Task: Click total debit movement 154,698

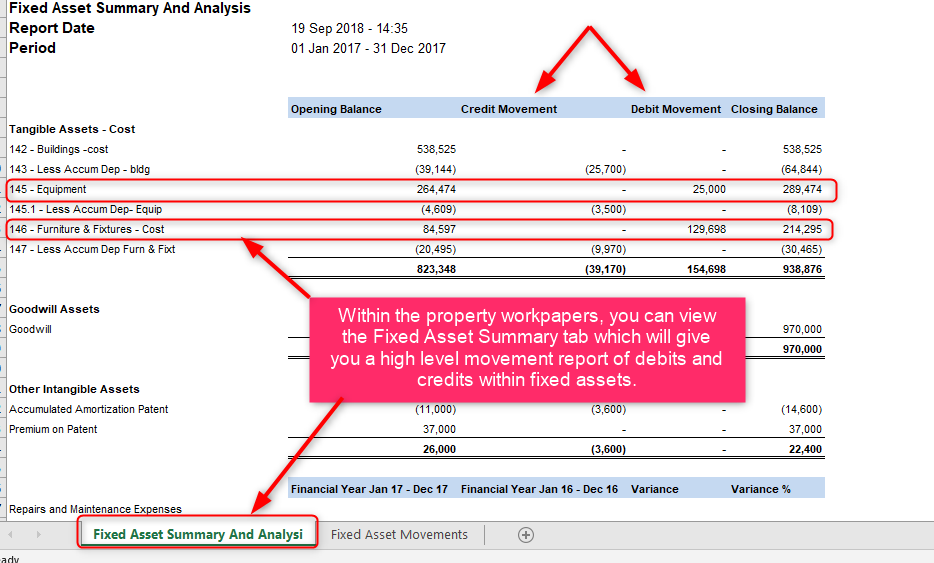Action: coord(706,269)
